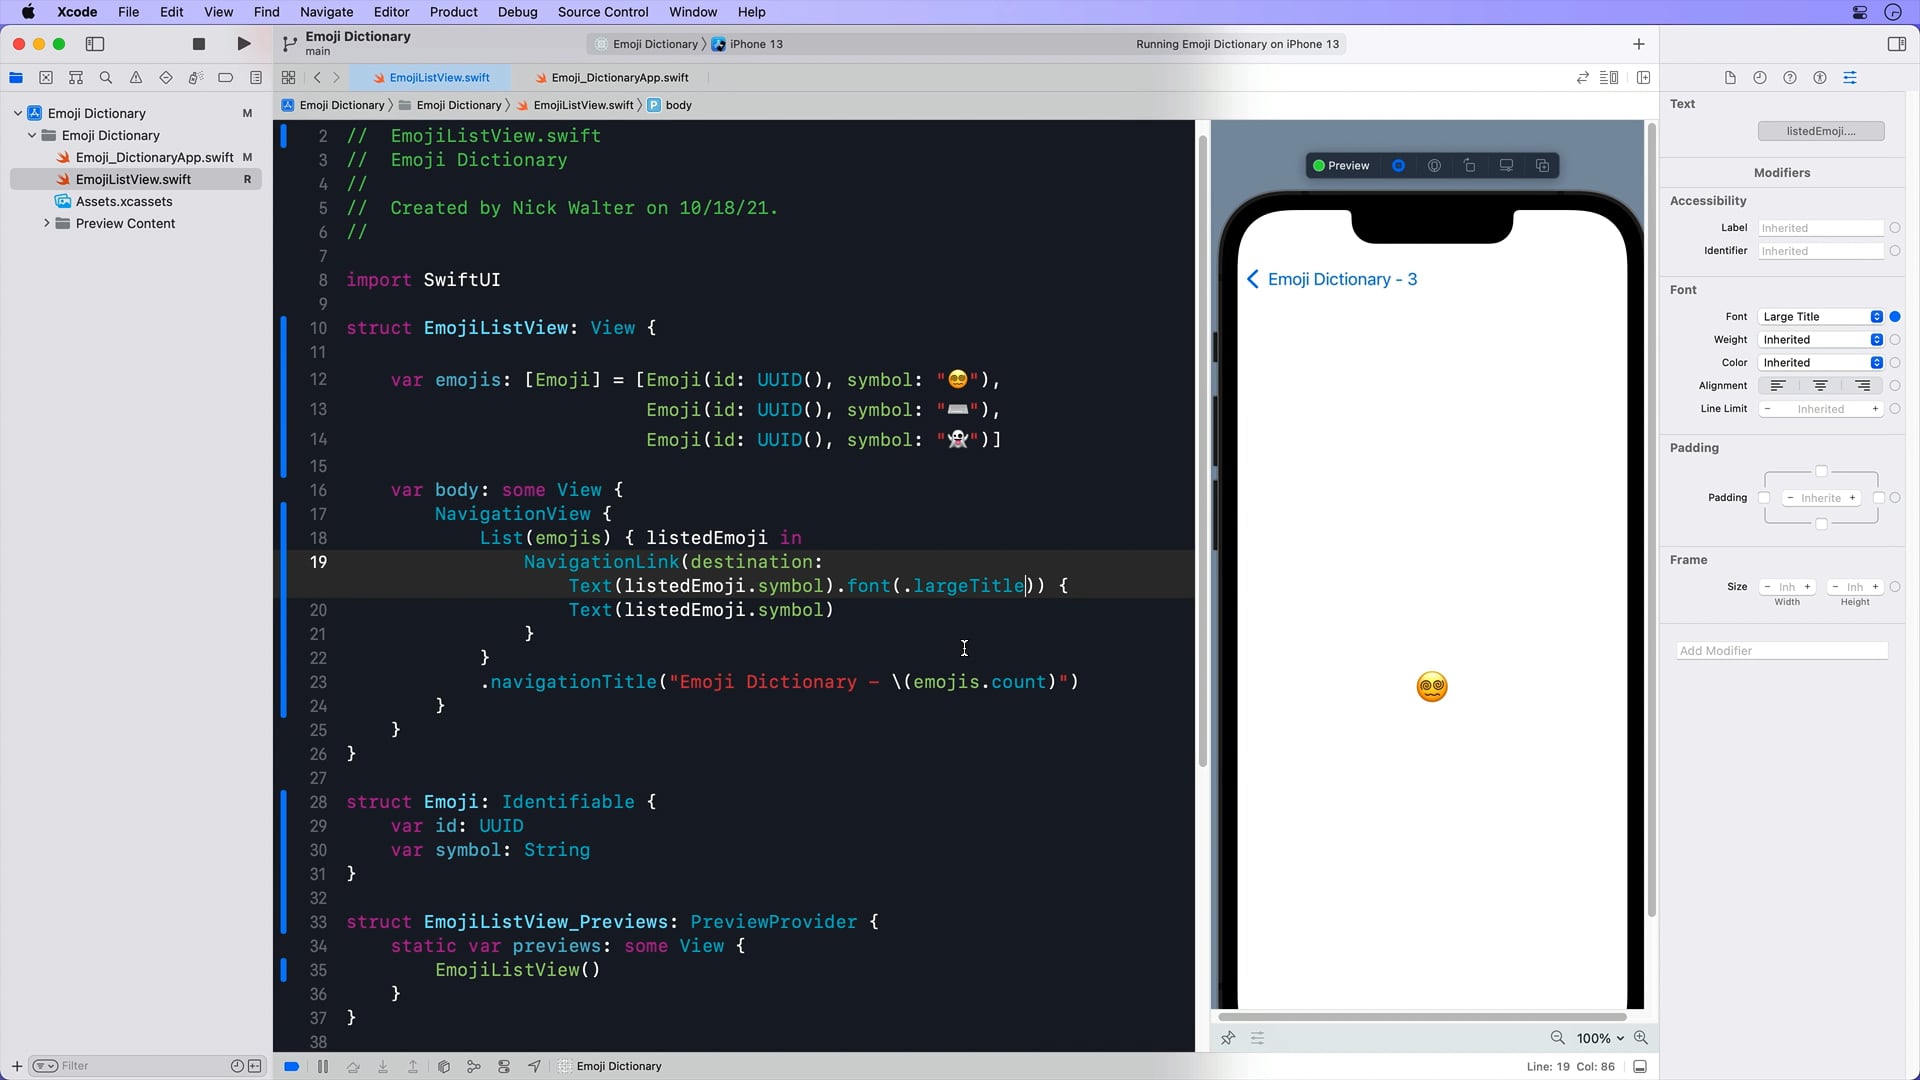1920x1080 pixels.
Task: Zoom in the preview canvas
Action: coord(1640,1038)
